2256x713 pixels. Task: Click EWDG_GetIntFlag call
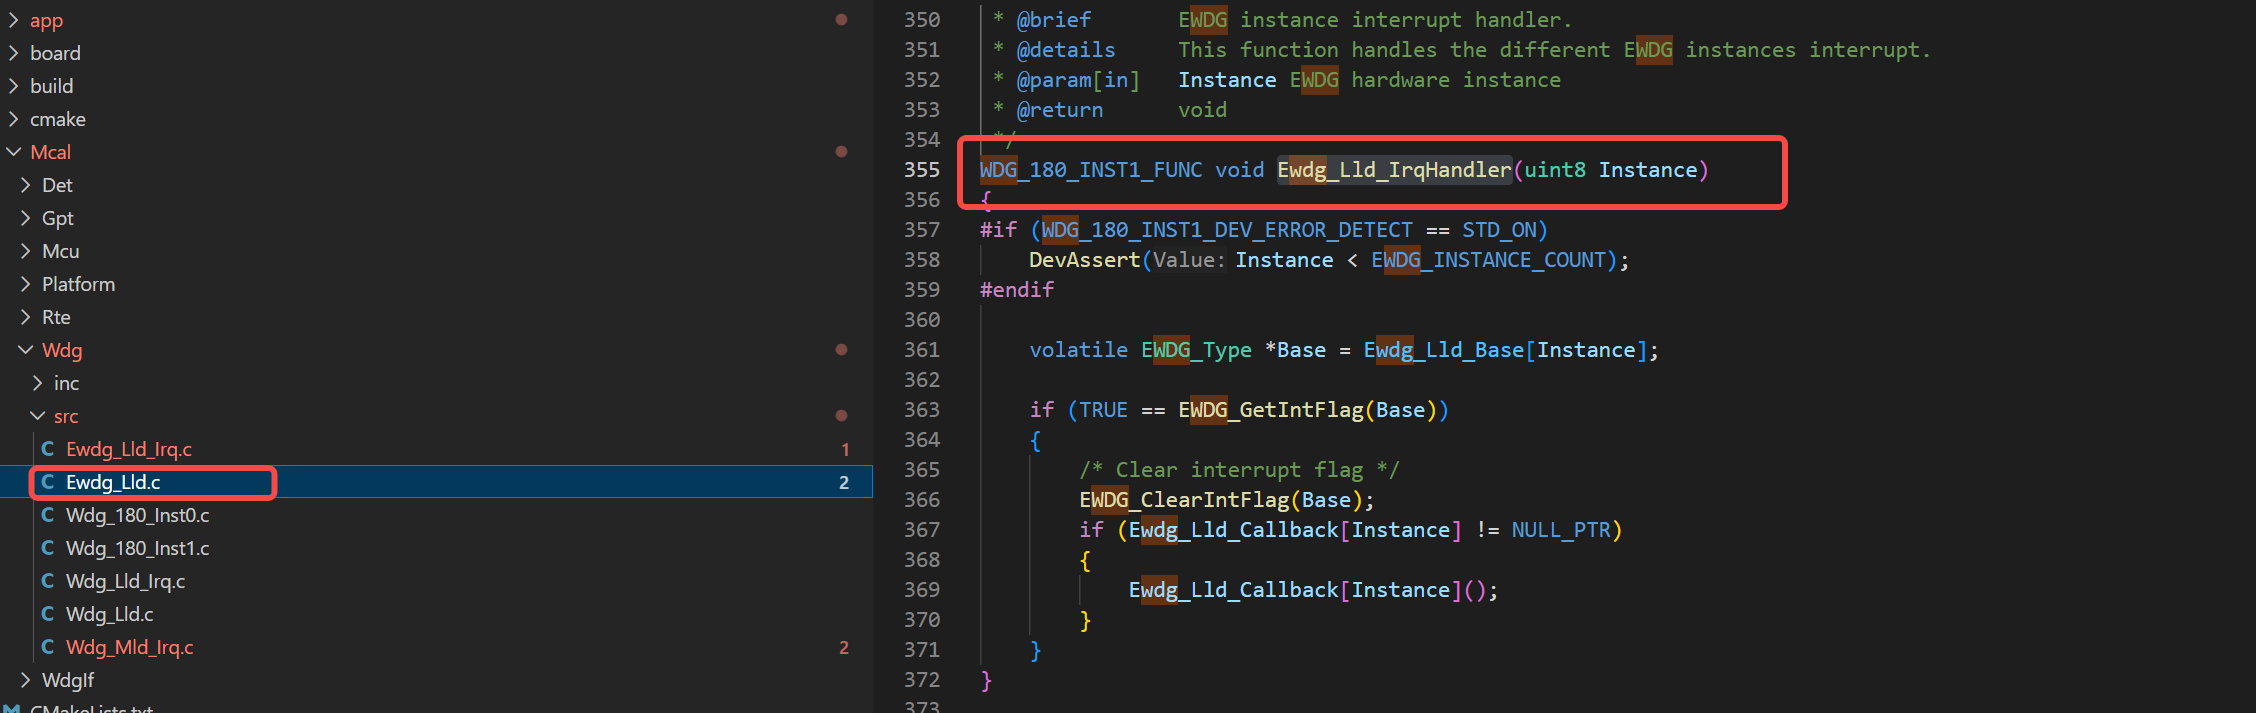pyautogui.click(x=1270, y=410)
